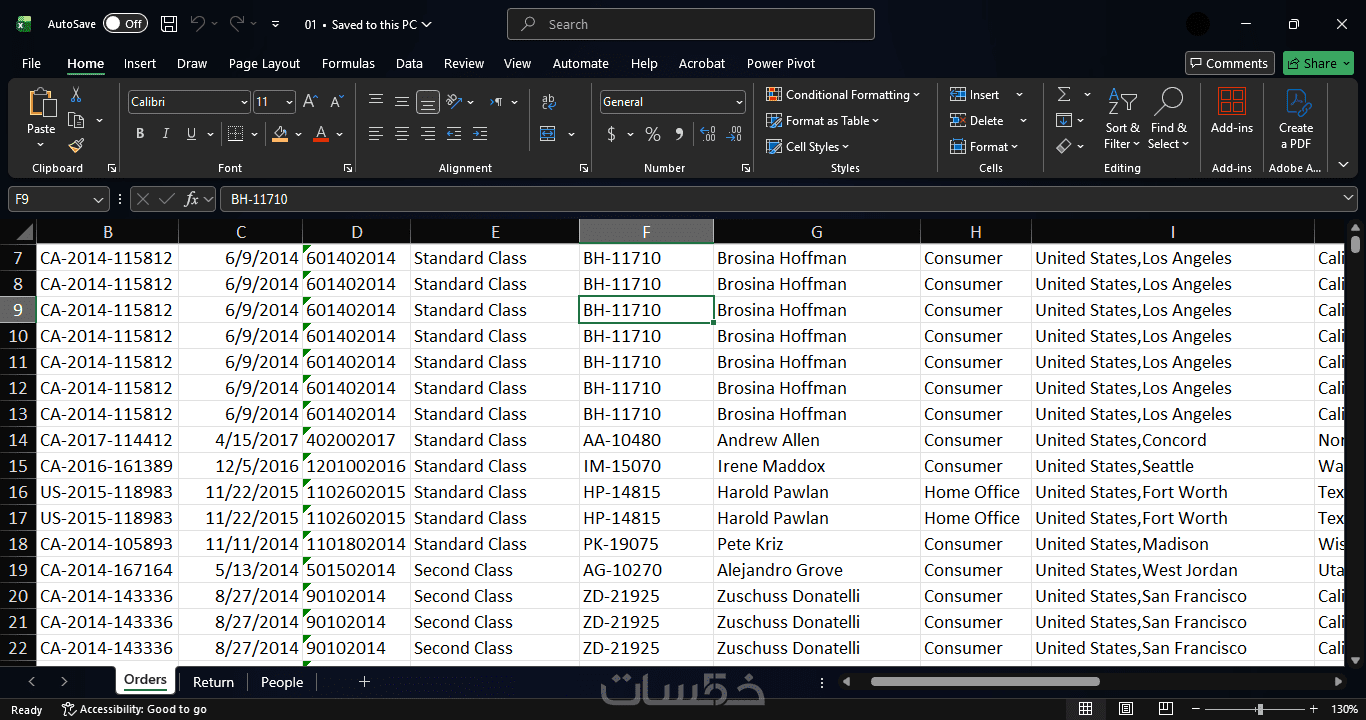Open Cell Styles menu
Image resolution: width=1366 pixels, height=720 pixels.
[808, 147]
